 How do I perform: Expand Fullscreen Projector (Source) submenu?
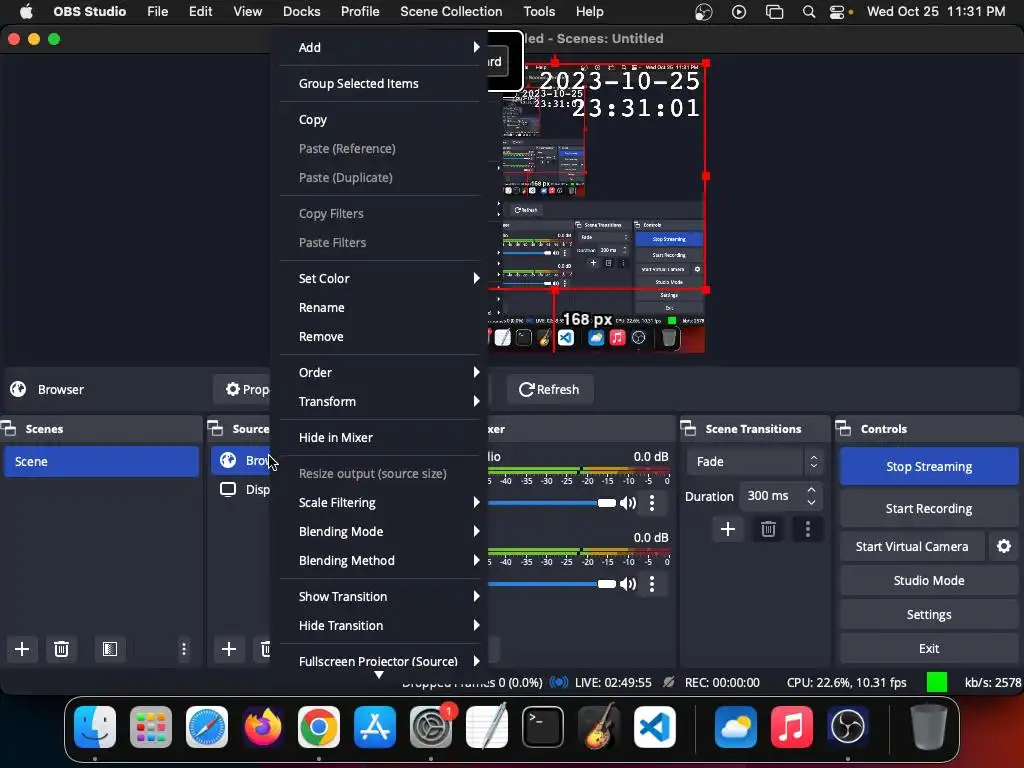click(380, 661)
